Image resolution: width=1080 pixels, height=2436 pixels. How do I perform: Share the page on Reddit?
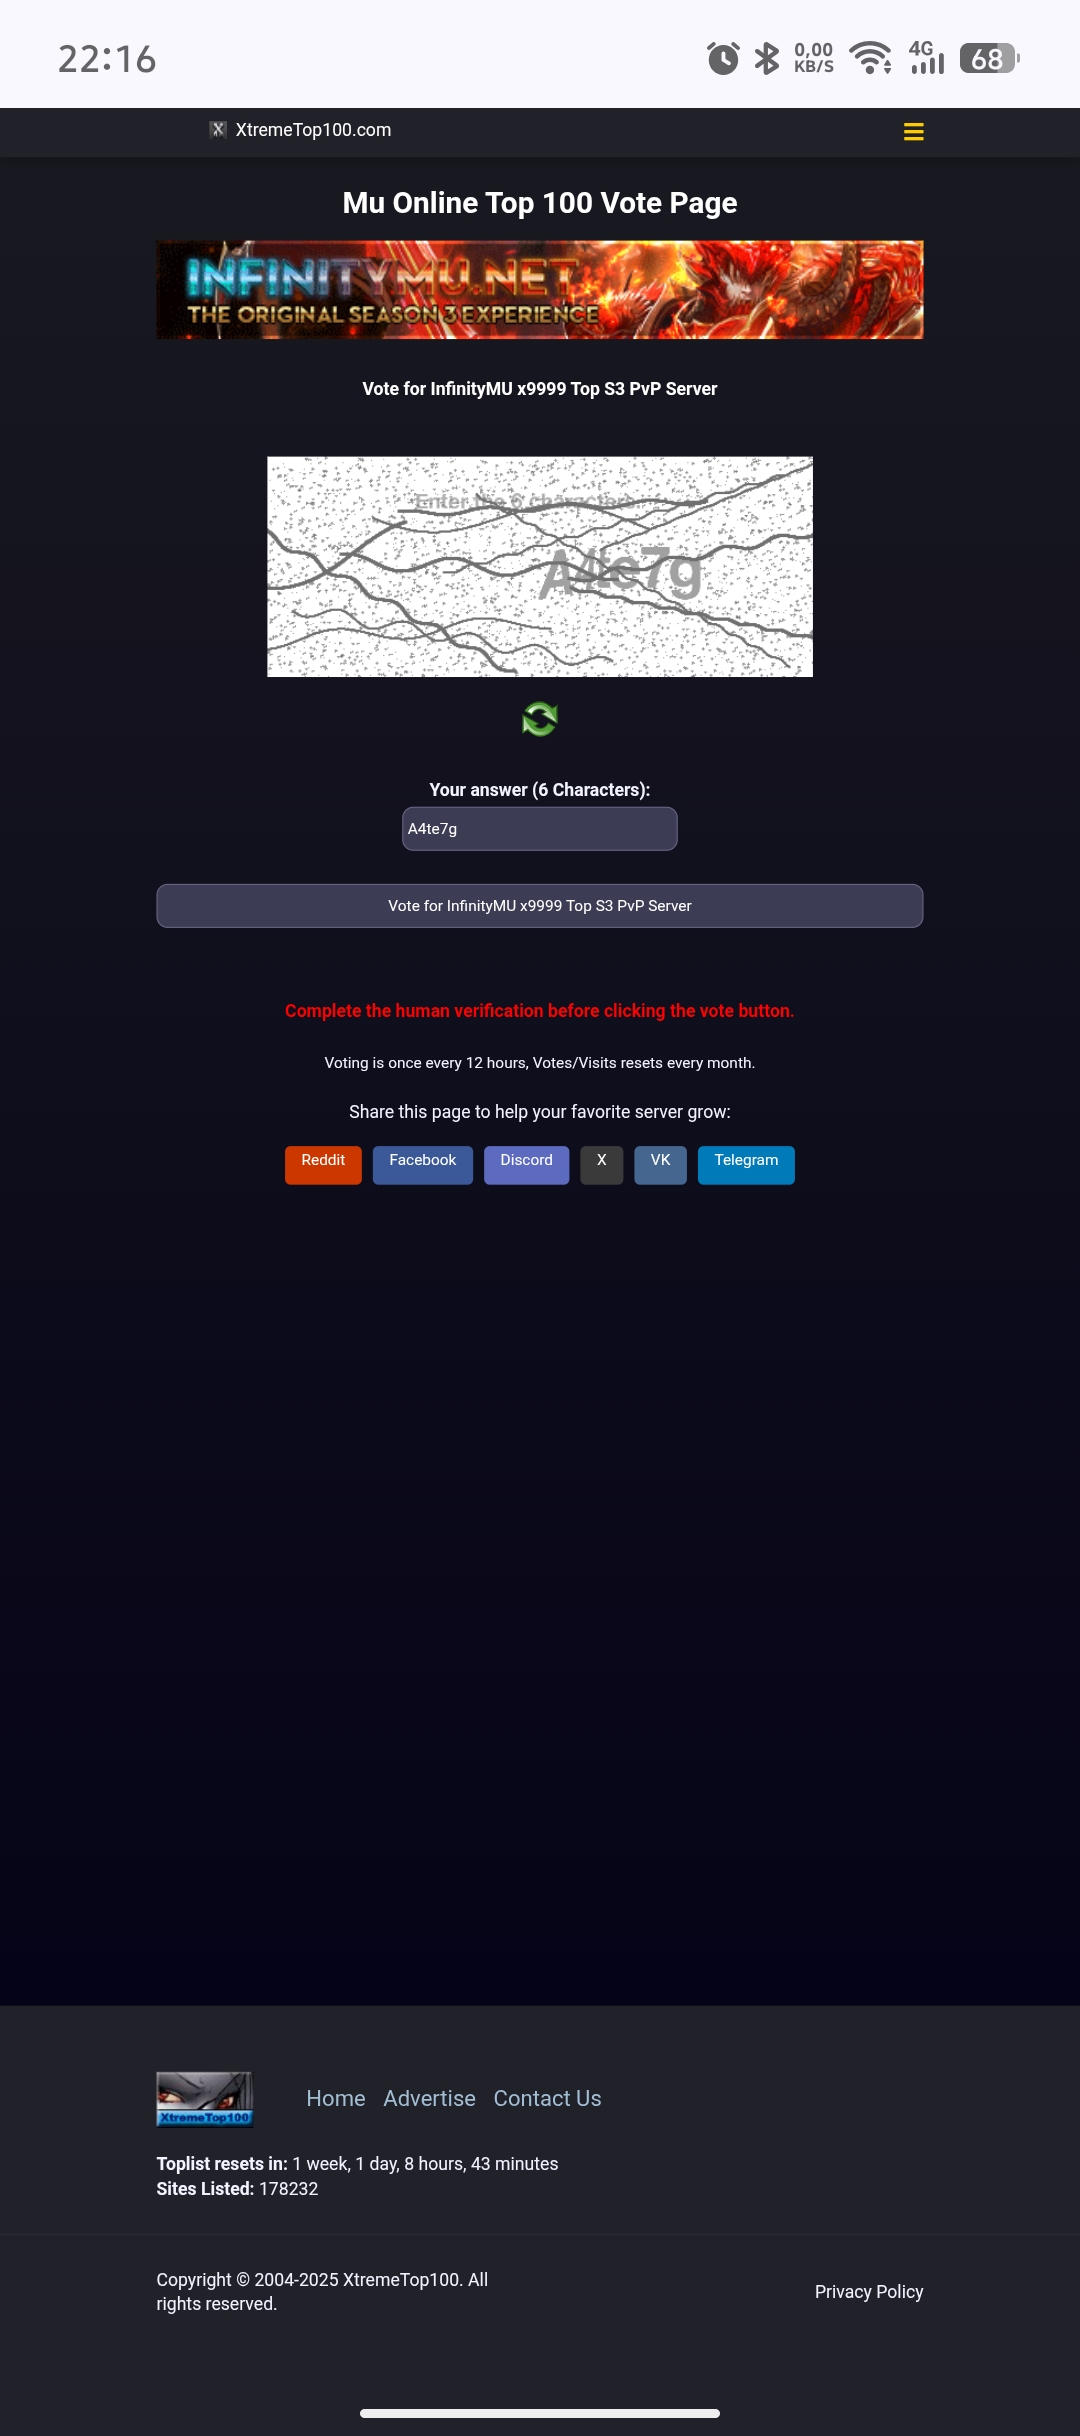323,1165
